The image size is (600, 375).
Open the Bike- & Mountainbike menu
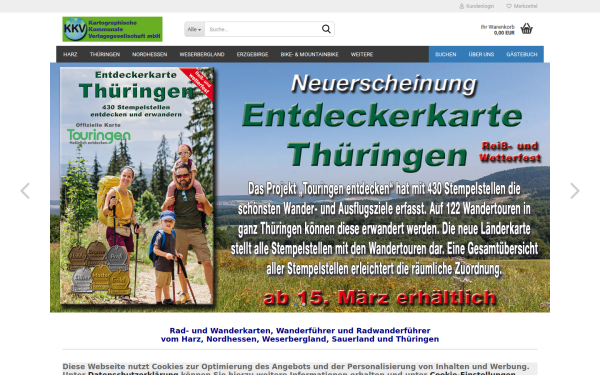tap(310, 54)
